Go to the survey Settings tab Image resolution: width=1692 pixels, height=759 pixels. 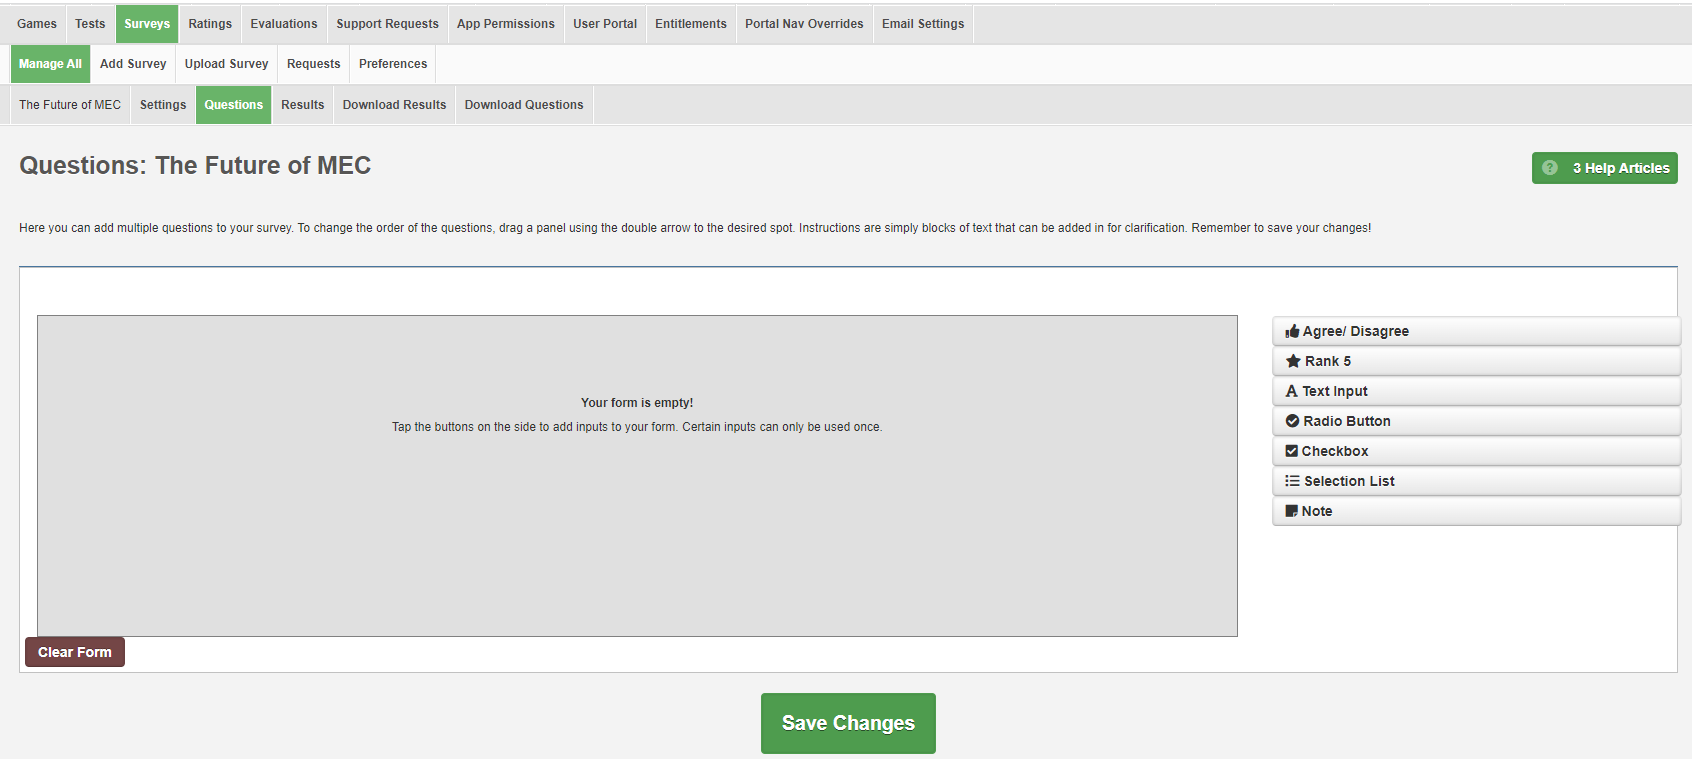pos(163,105)
